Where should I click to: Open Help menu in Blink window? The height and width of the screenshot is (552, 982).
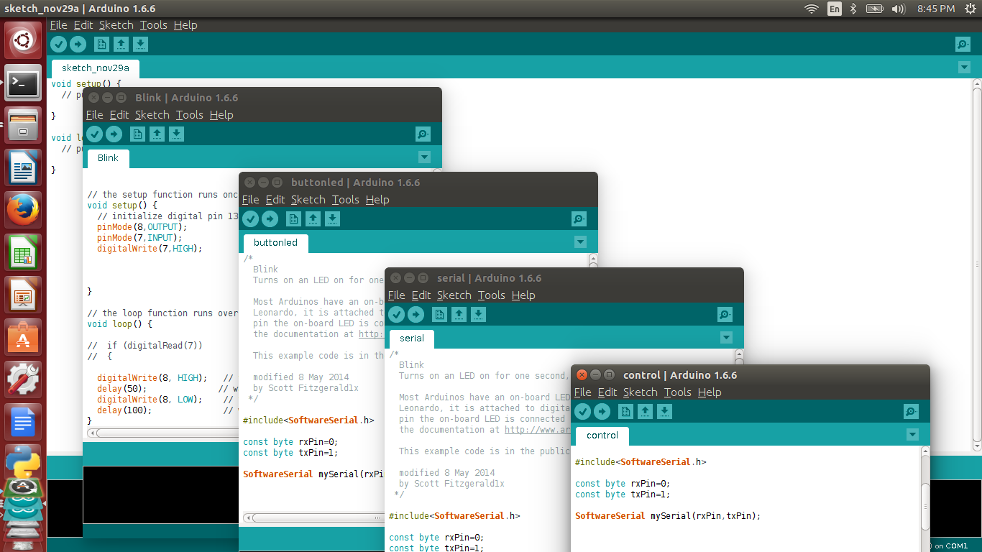click(x=221, y=115)
